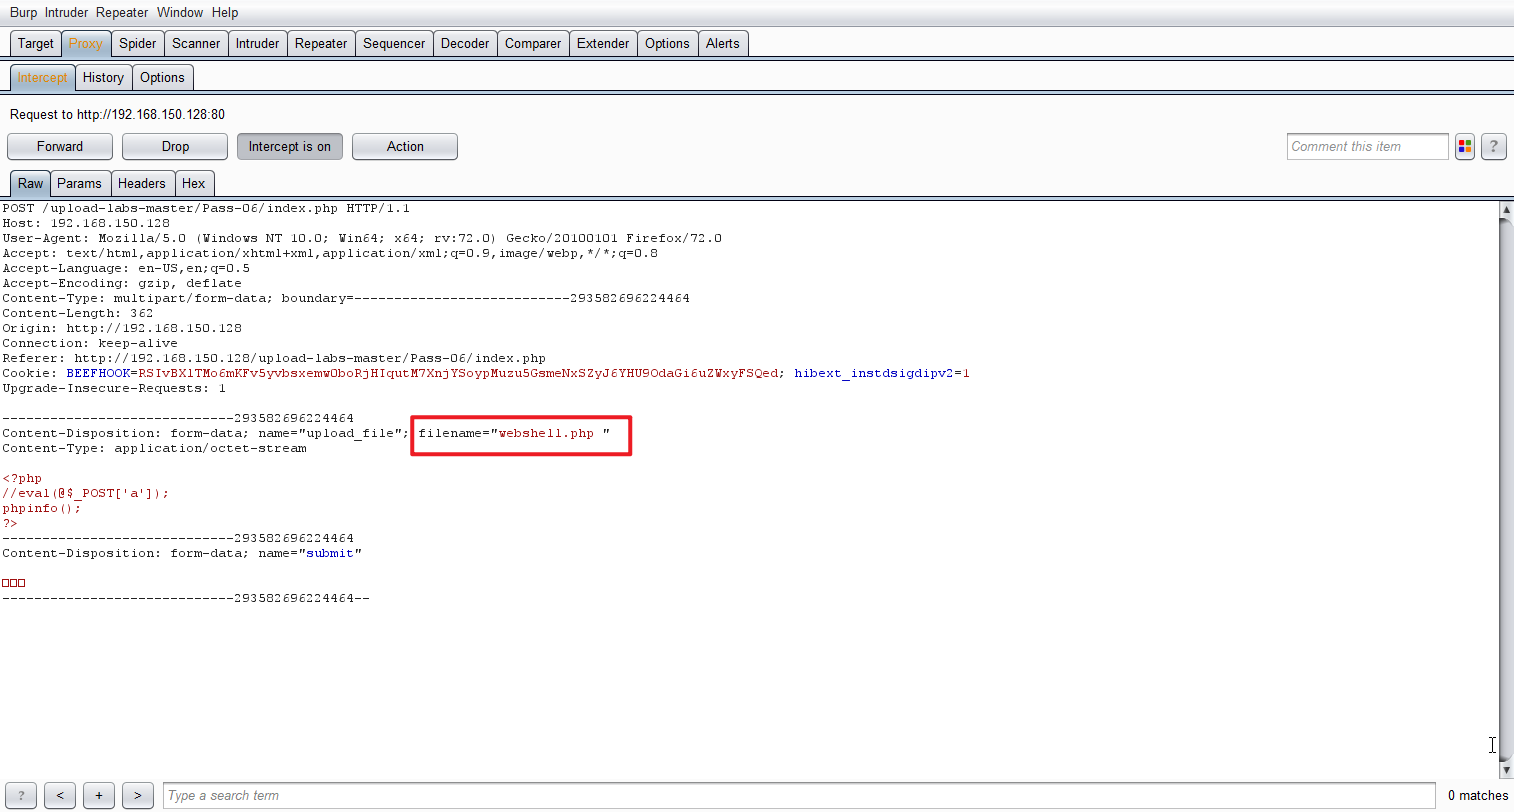Switch to the Target tab

36,43
